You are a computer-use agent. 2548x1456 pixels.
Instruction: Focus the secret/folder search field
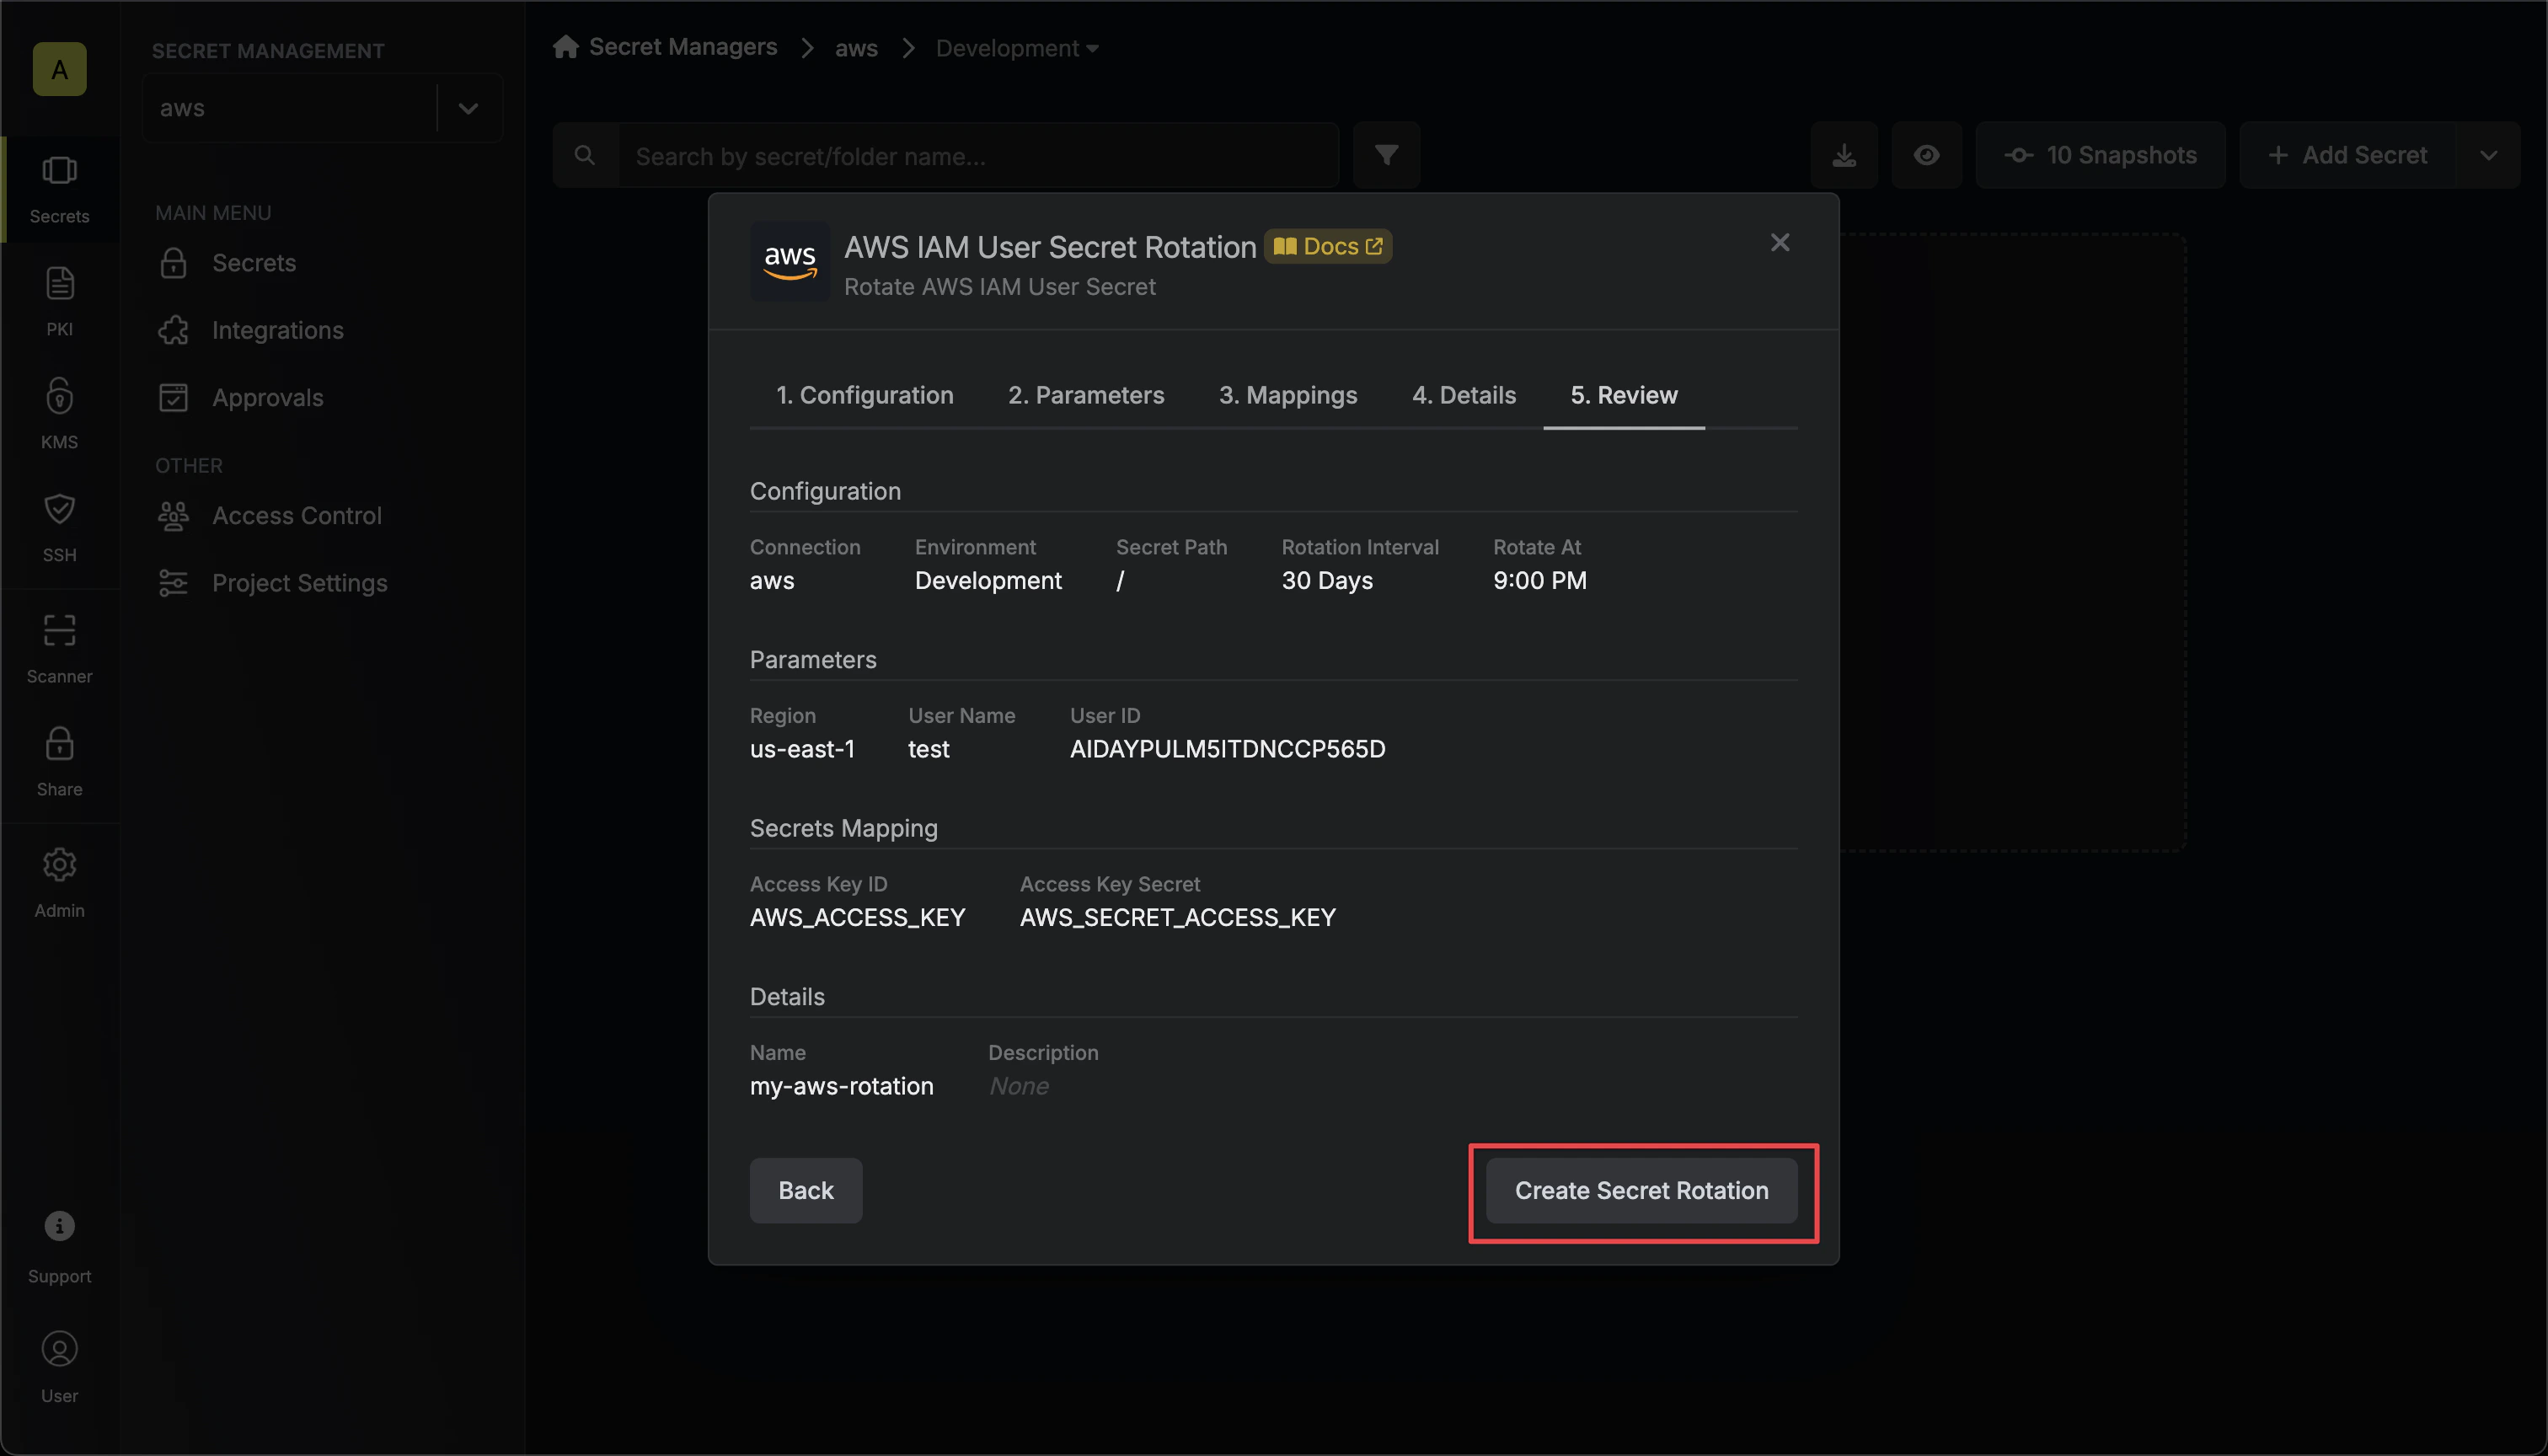(x=978, y=155)
